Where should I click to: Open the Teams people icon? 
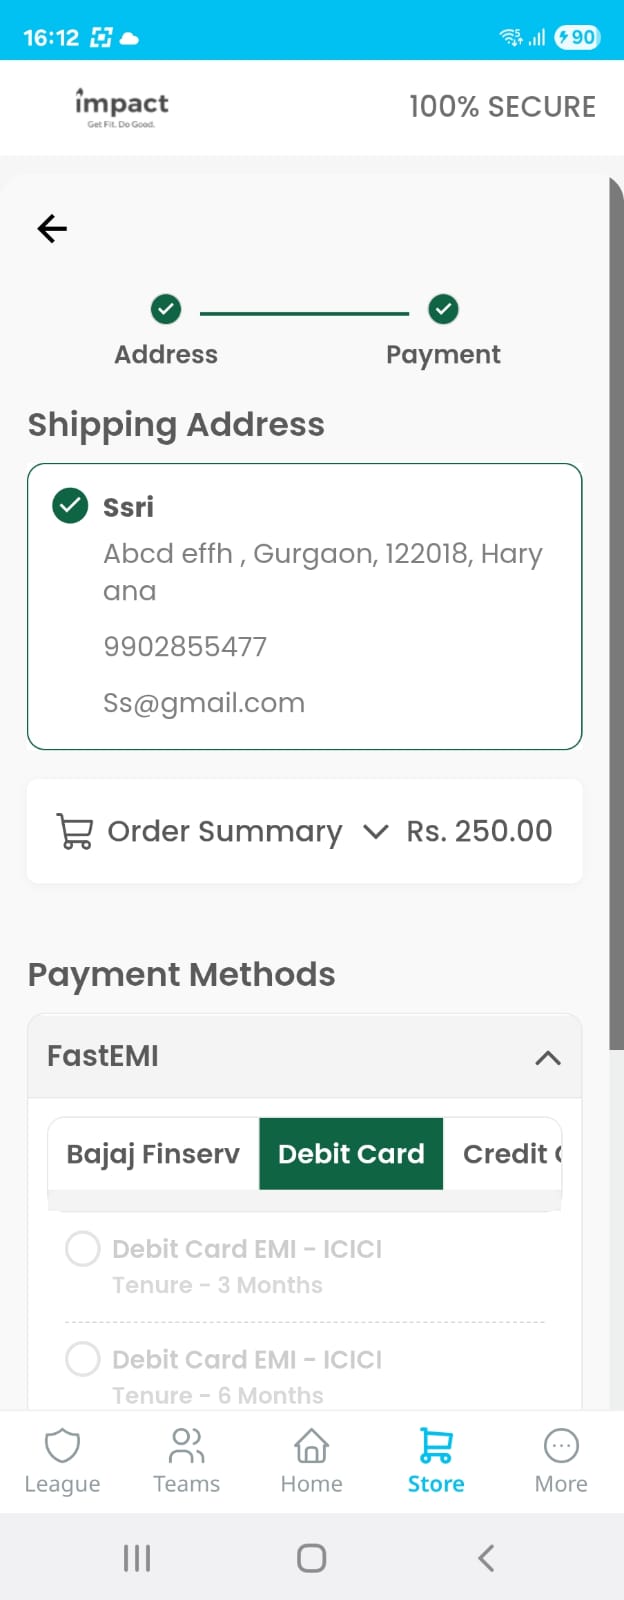tap(187, 1446)
